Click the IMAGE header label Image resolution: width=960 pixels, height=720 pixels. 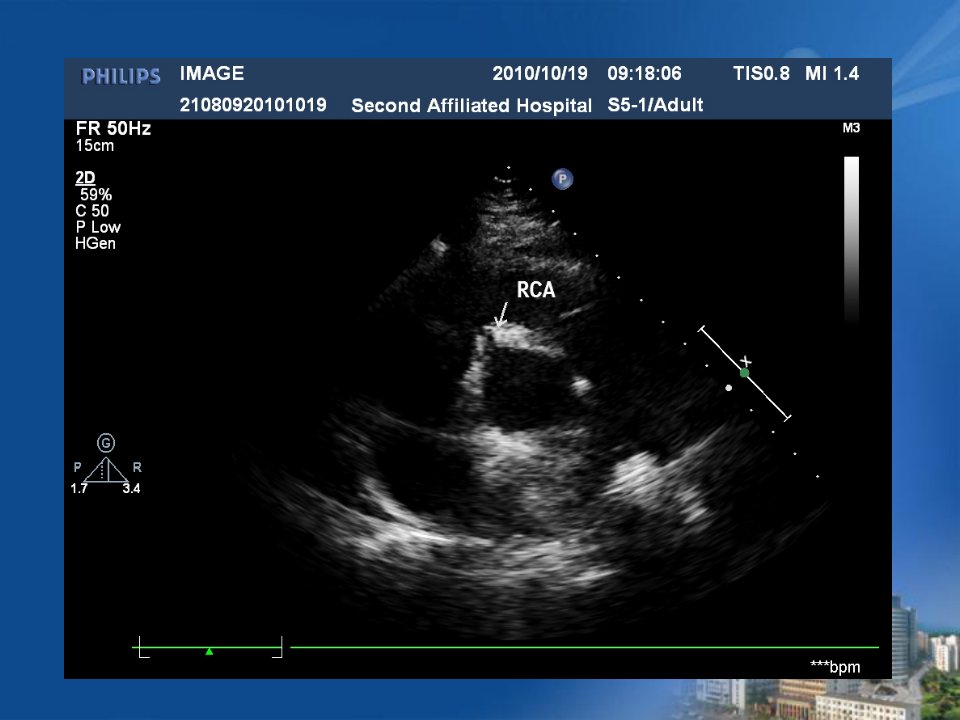click(x=212, y=73)
